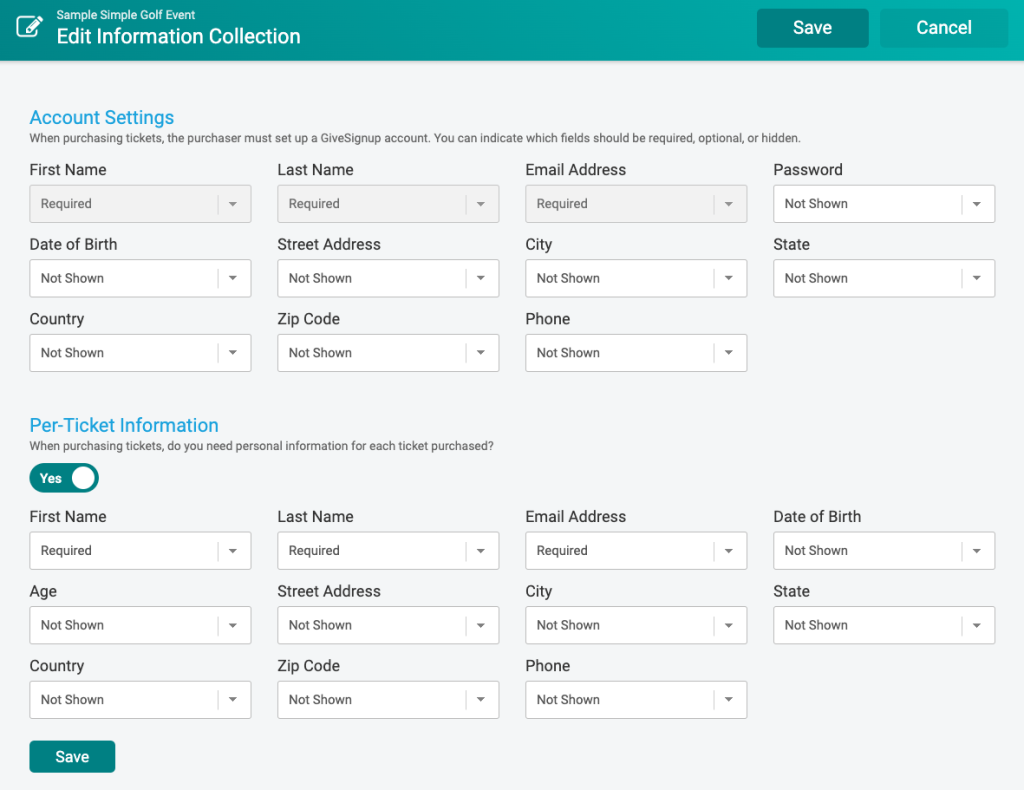Open Per-Ticket Date of Birth dropdown
The image size is (1024, 790).
click(x=884, y=550)
